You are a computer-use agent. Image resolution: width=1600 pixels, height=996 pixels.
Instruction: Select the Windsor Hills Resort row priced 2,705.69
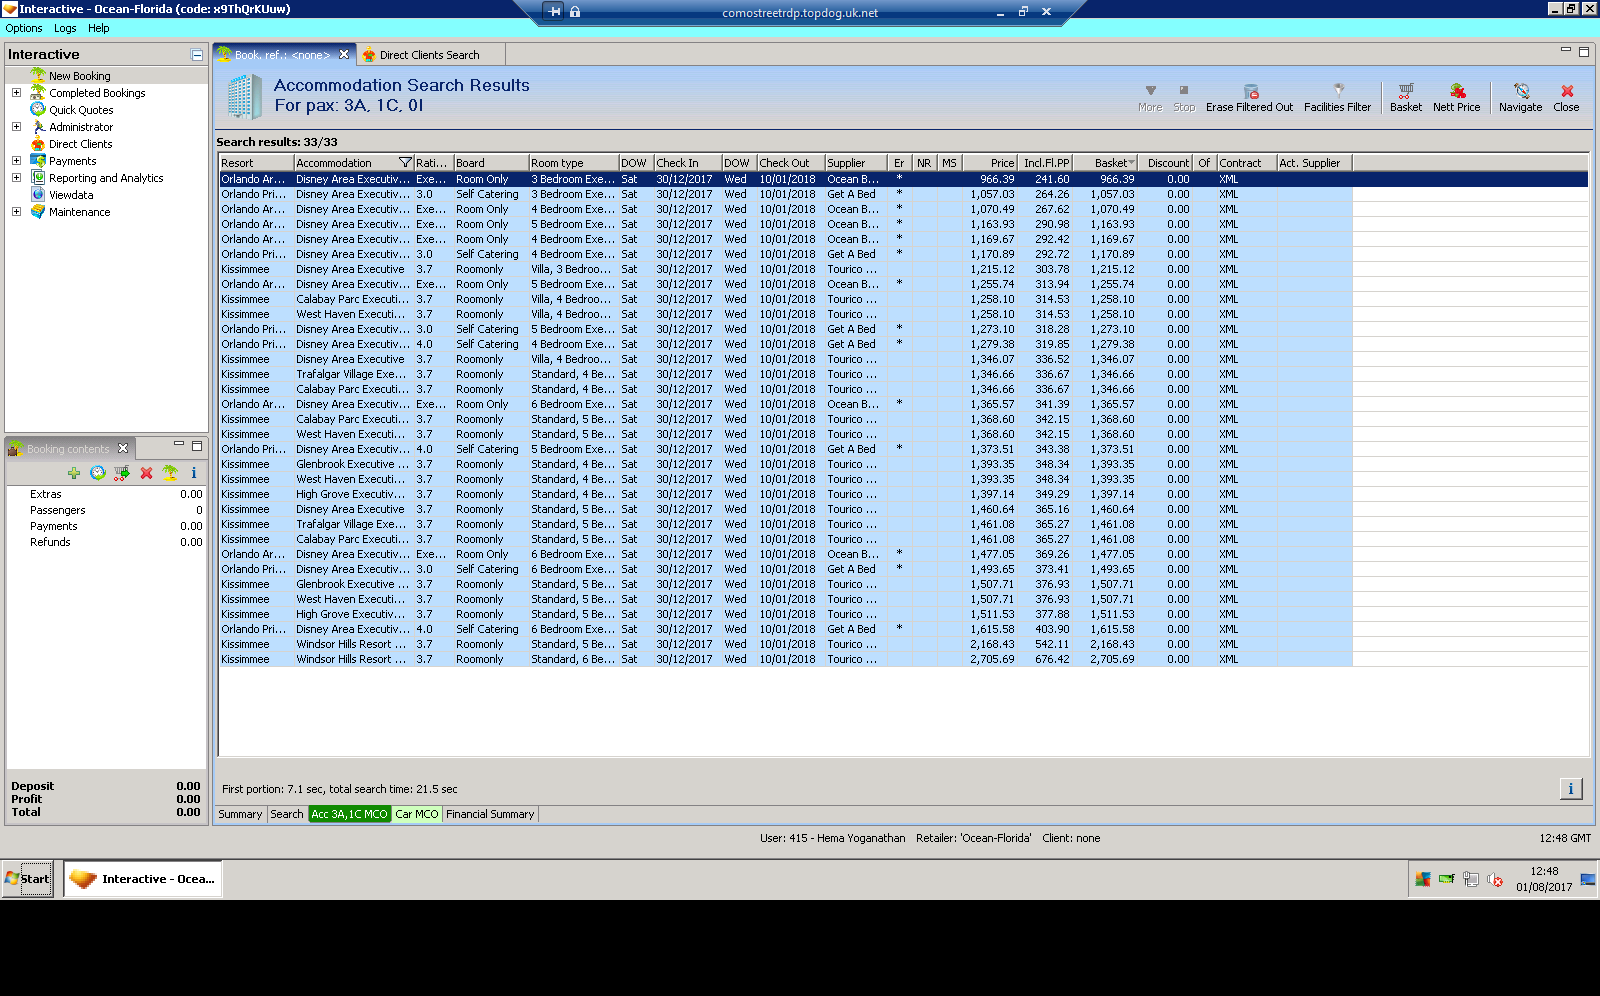[786, 659]
